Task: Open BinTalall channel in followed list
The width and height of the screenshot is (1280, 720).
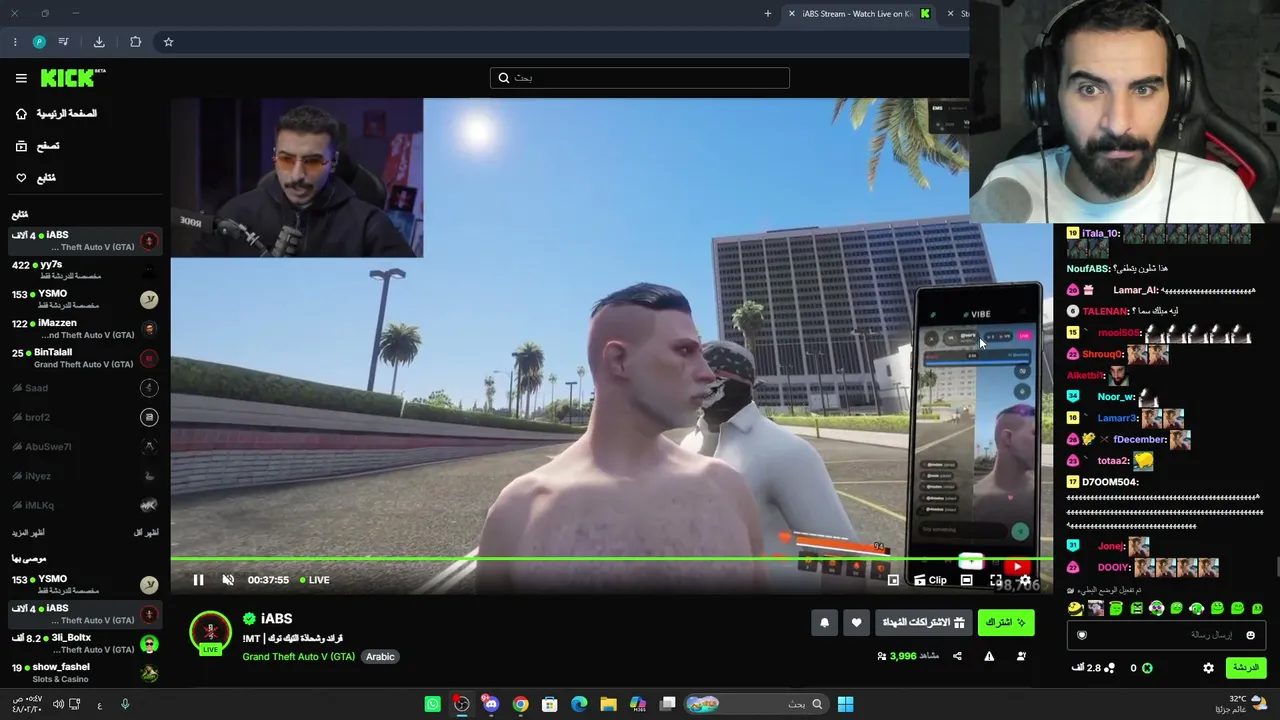Action: 84,358
